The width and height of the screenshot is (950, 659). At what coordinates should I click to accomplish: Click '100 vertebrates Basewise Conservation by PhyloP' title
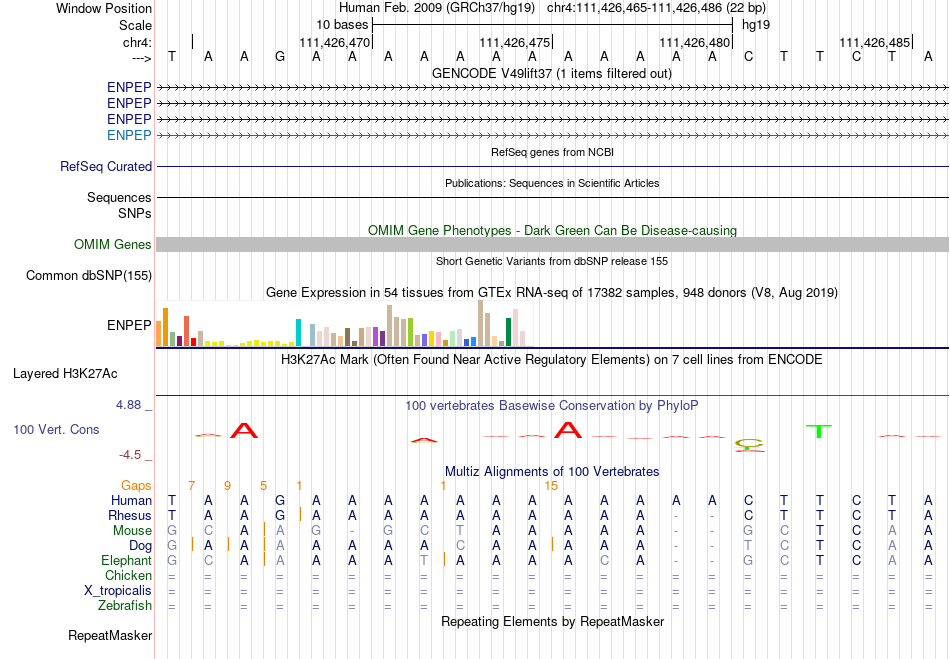pos(552,406)
